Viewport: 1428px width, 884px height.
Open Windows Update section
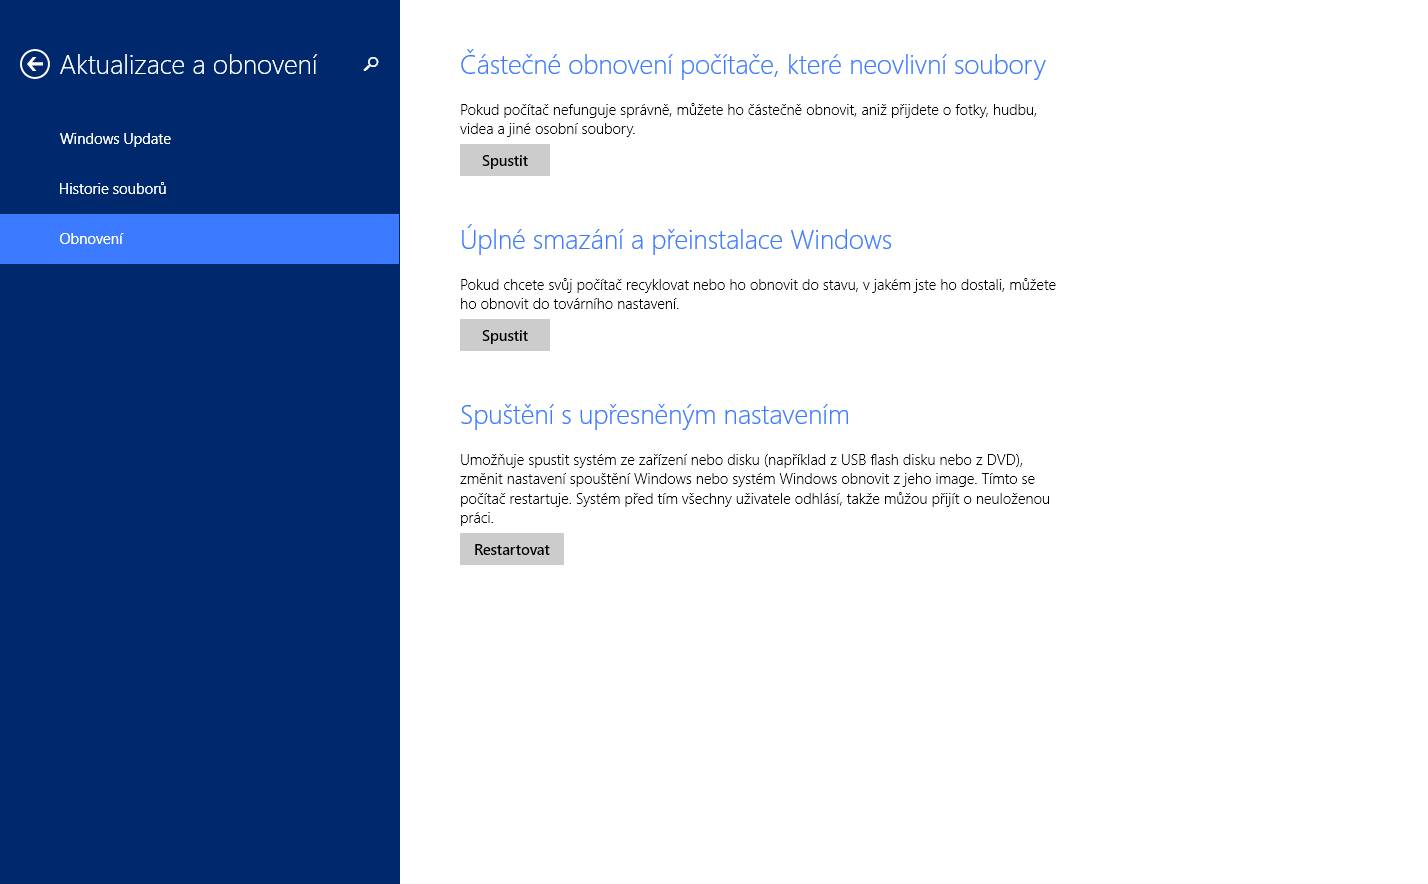point(199,139)
